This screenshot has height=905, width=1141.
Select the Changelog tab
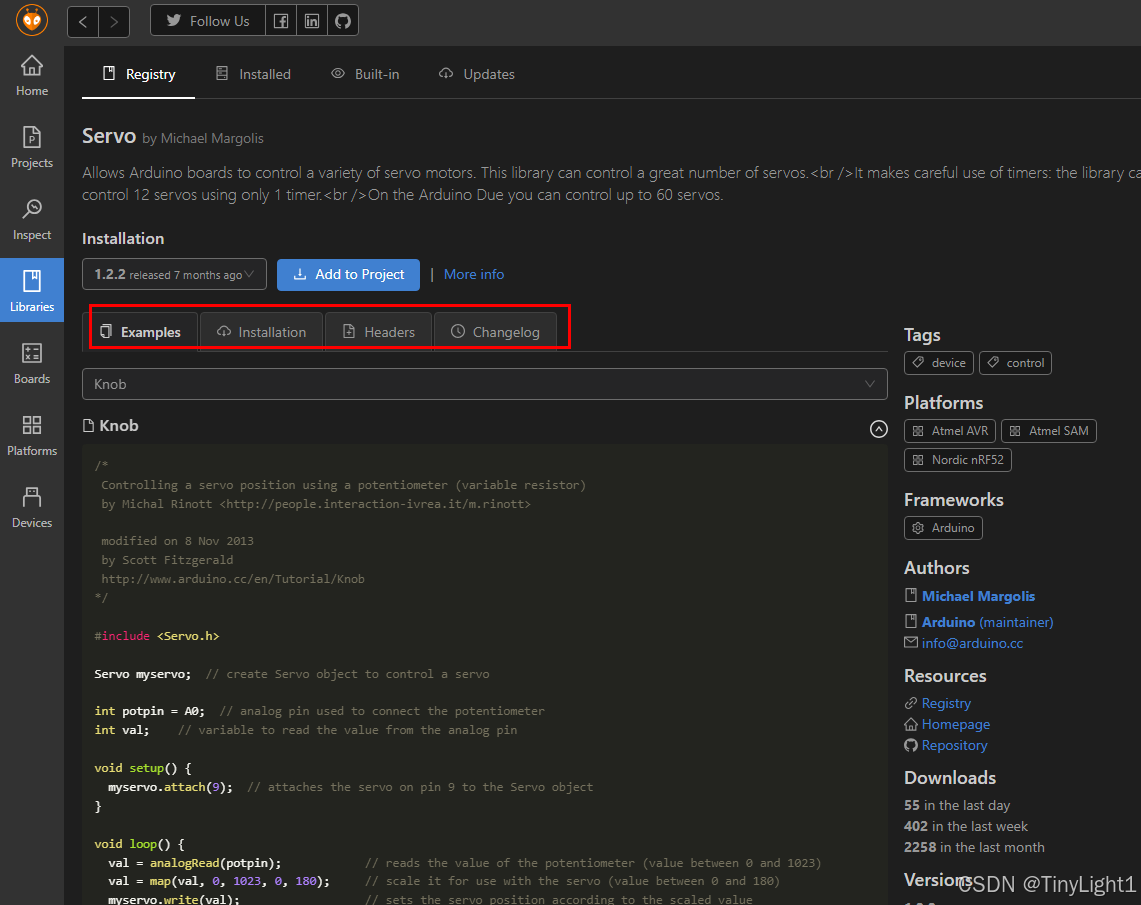click(x=496, y=332)
